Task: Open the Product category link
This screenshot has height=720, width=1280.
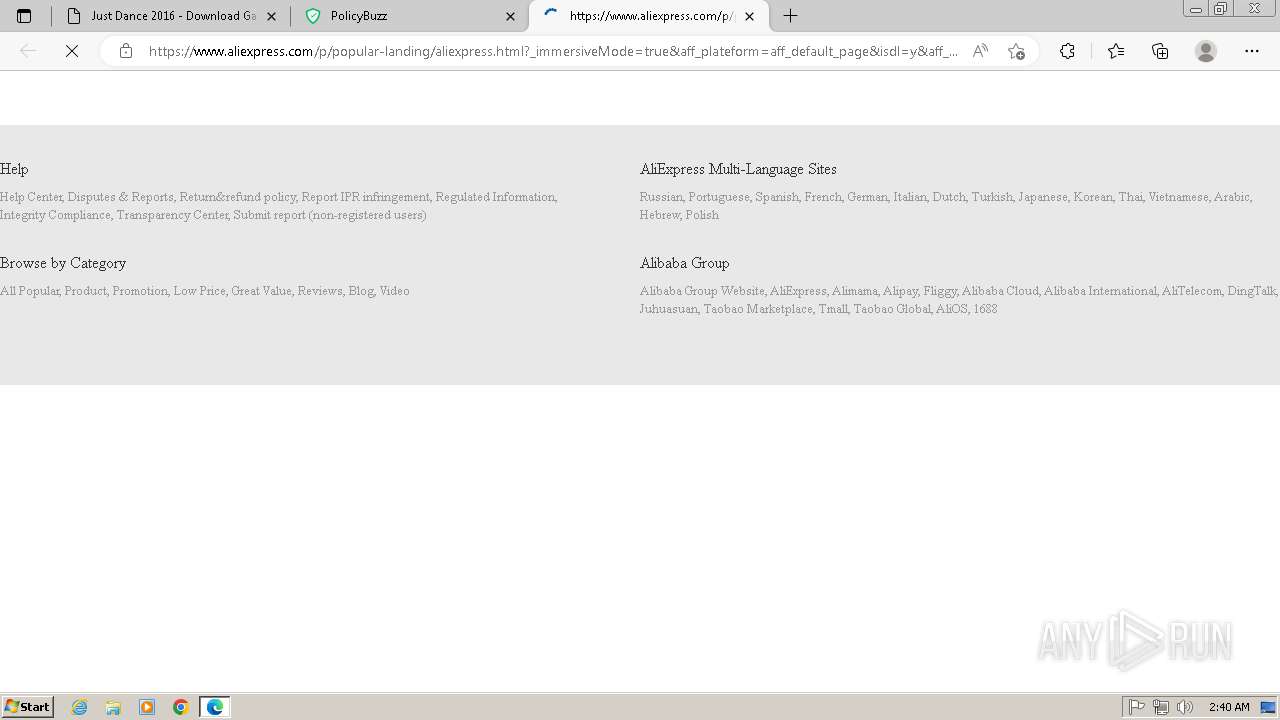Action: click(85, 291)
